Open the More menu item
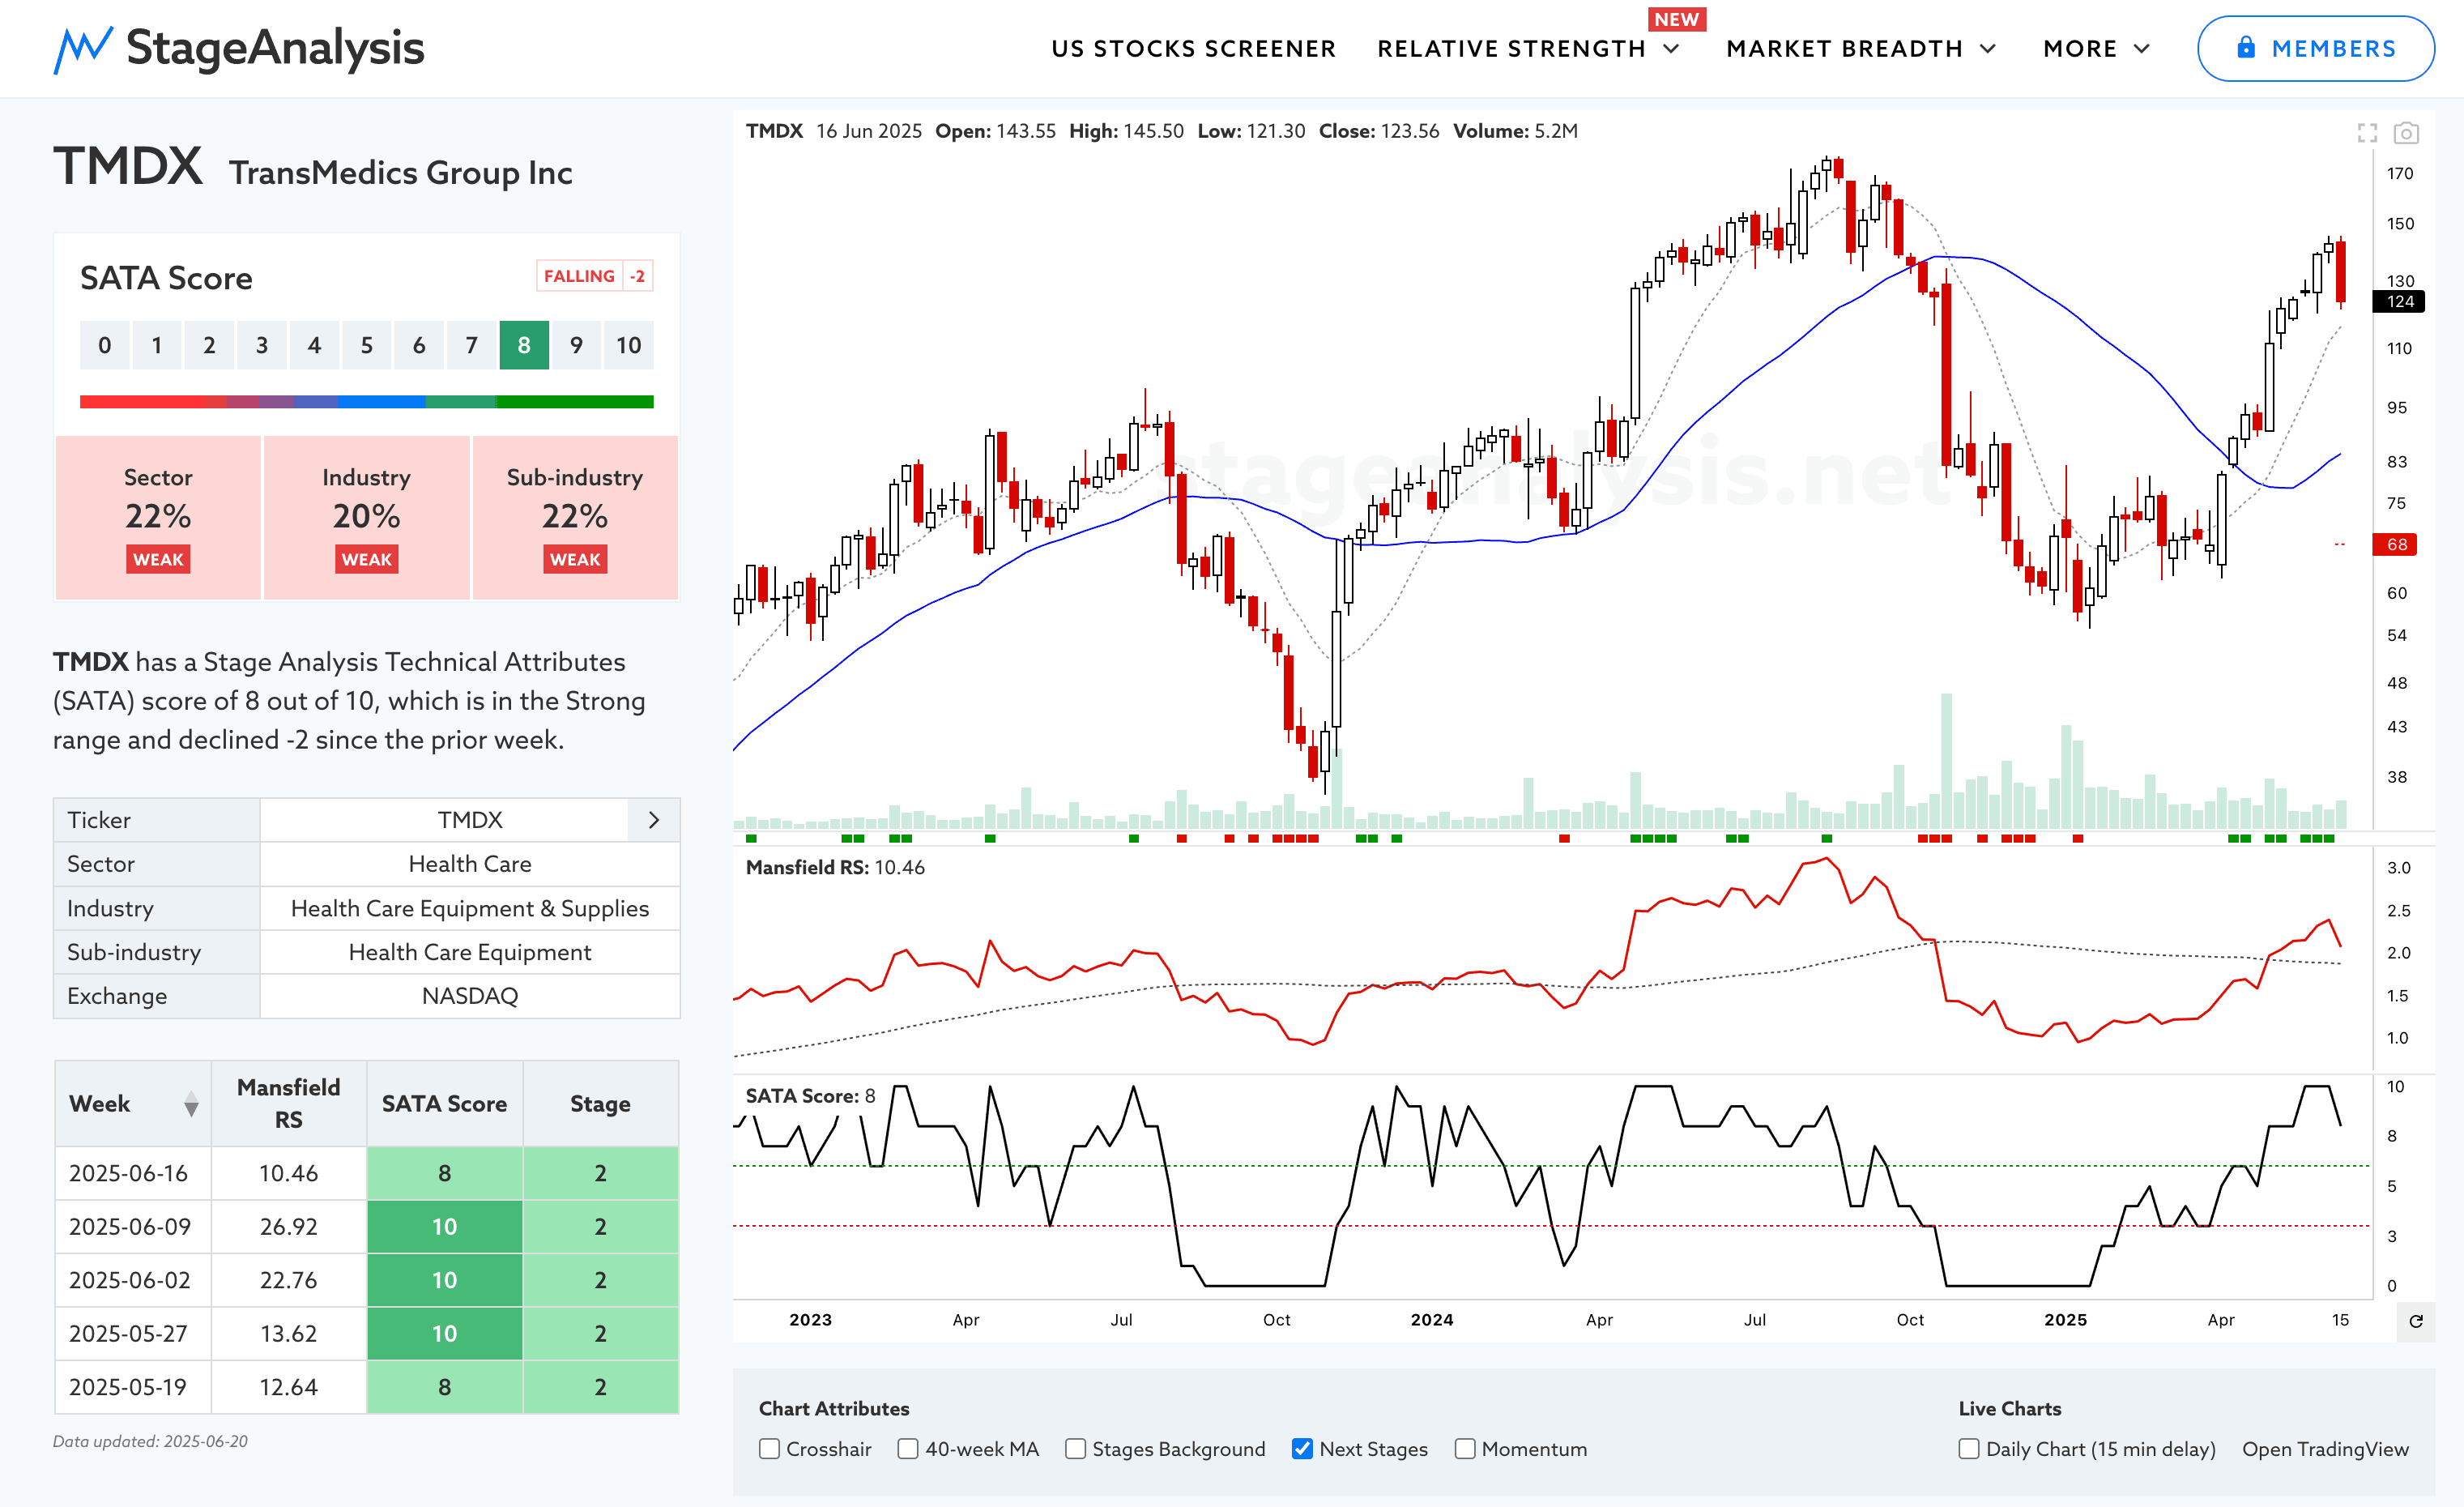The image size is (2464, 1507). pos(2080,49)
